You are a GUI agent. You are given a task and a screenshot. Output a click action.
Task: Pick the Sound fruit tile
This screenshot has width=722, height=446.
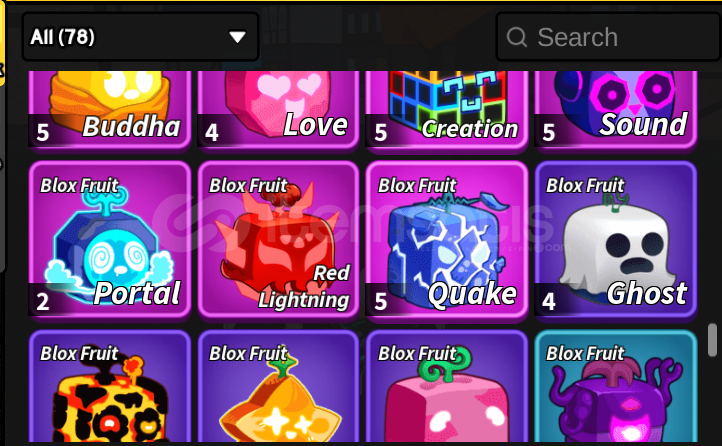click(x=616, y=110)
